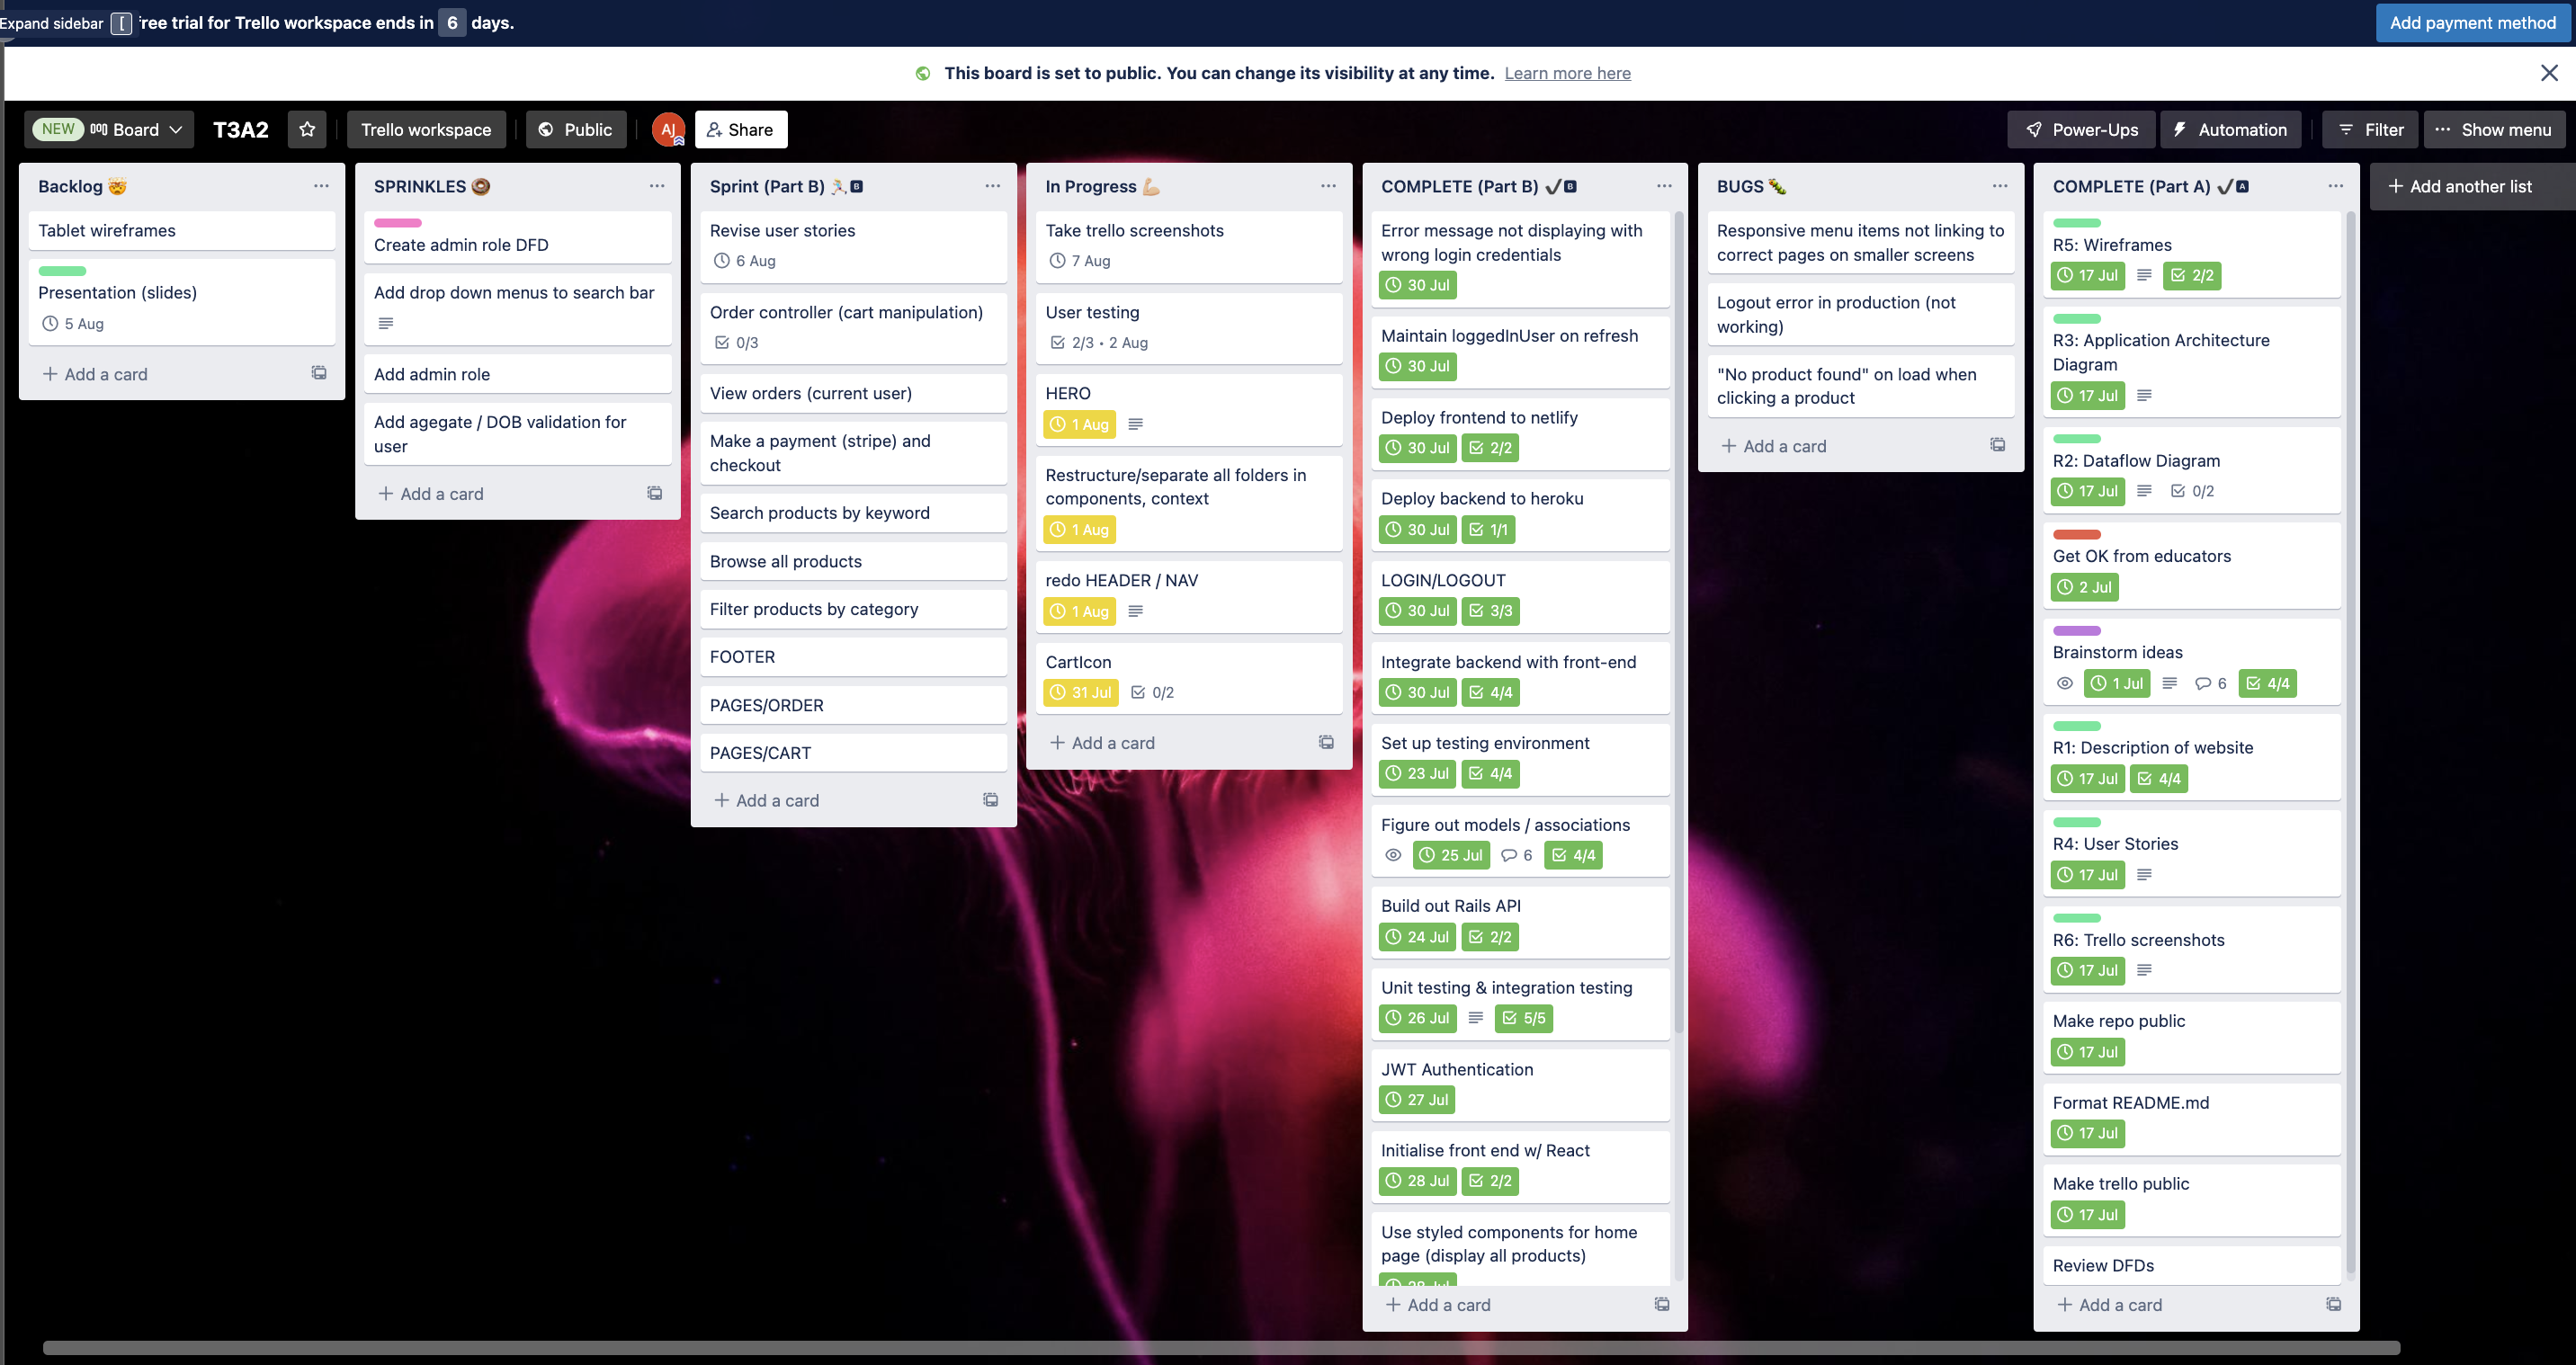Image resolution: width=2576 pixels, height=1365 pixels.
Task: Open the Filter cards button
Action: tap(2370, 129)
